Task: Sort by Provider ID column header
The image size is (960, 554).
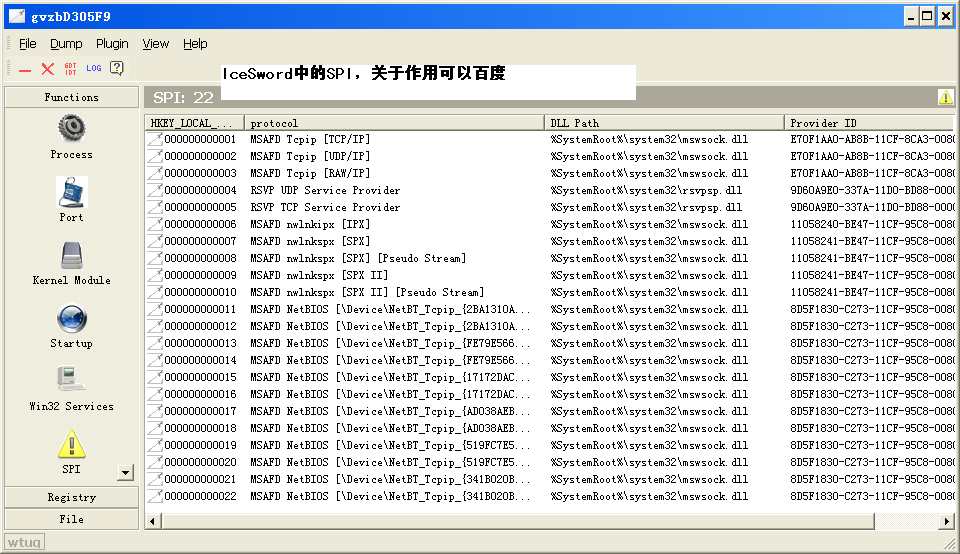Action: (869, 123)
